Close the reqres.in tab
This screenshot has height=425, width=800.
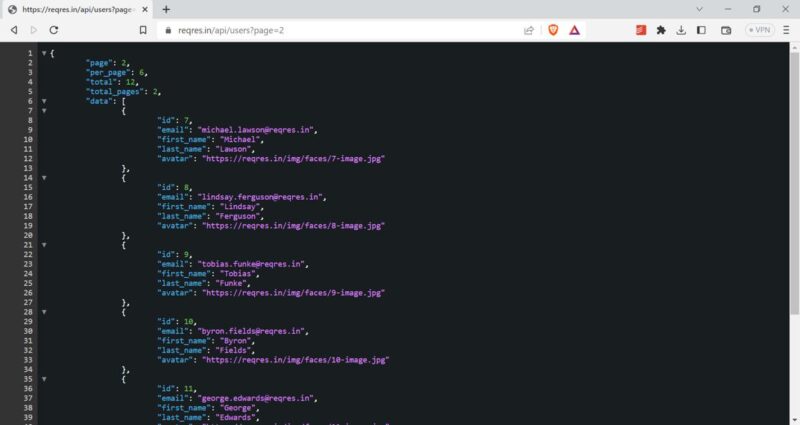coord(145,9)
